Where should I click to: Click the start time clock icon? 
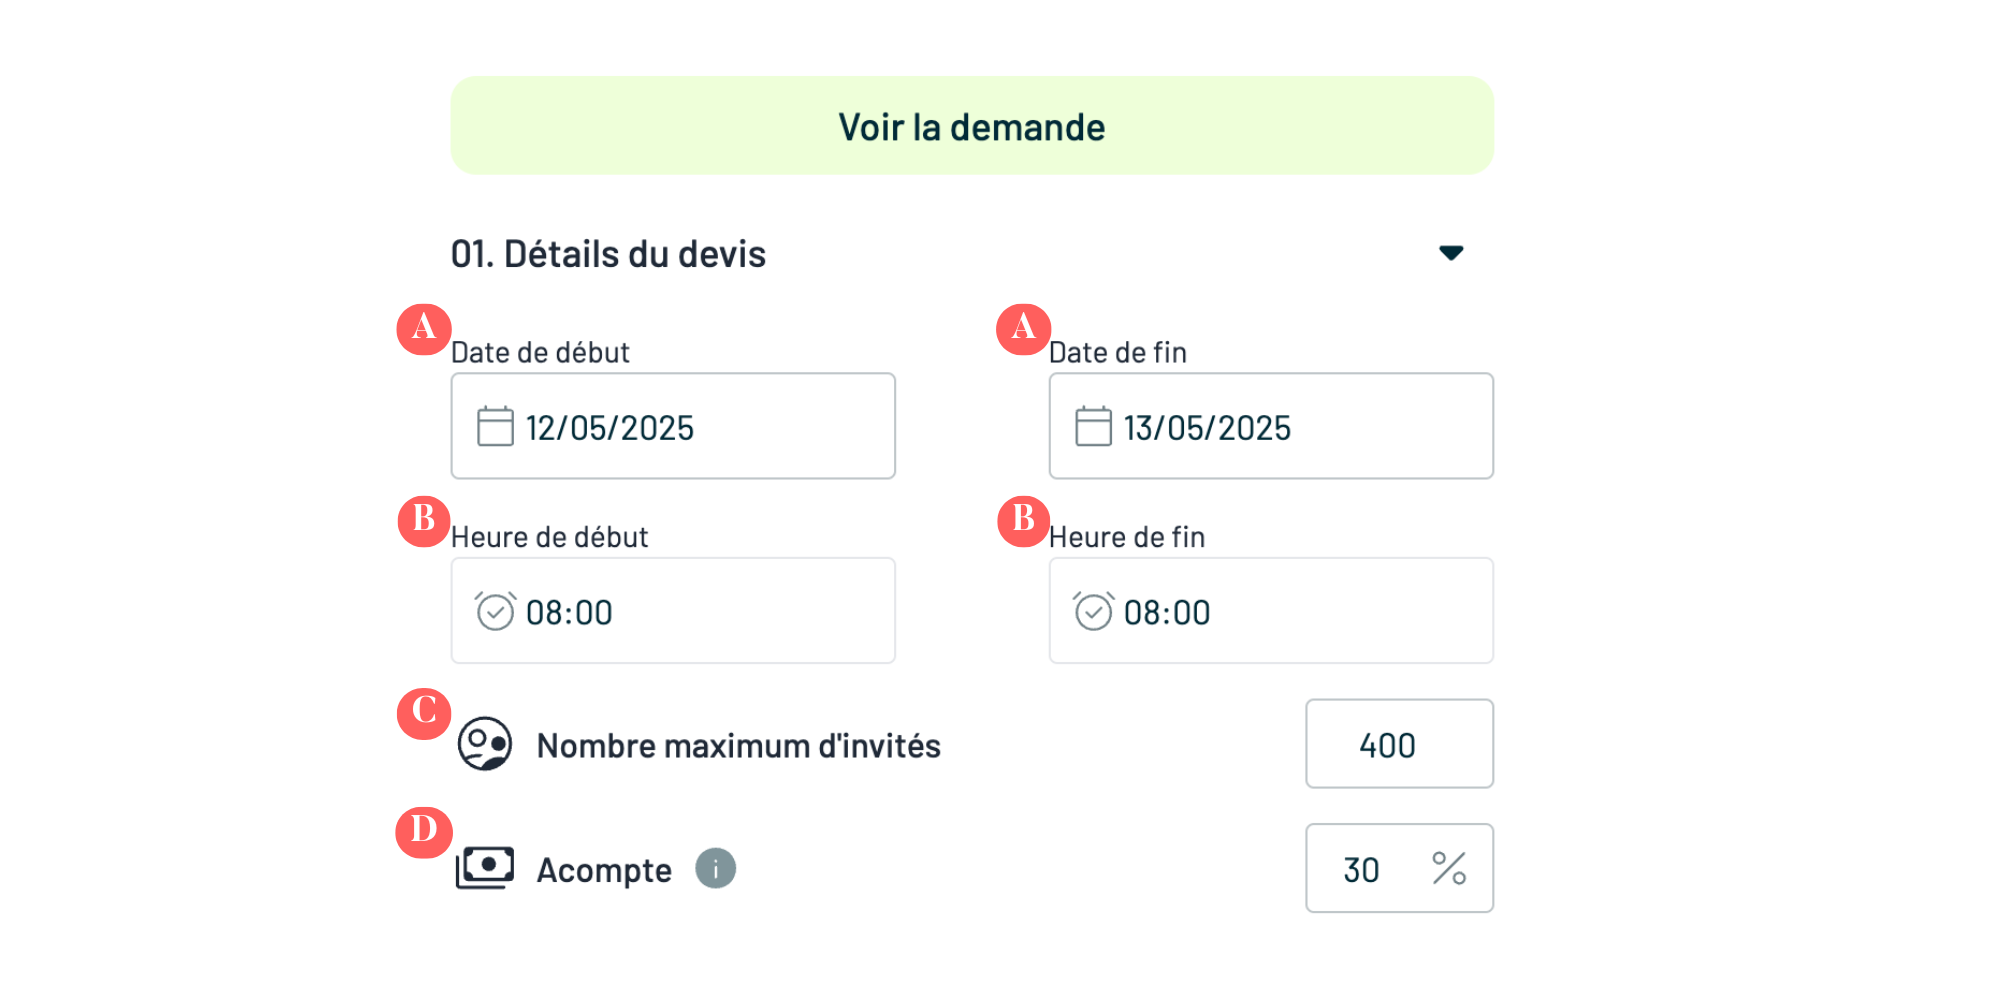(495, 611)
